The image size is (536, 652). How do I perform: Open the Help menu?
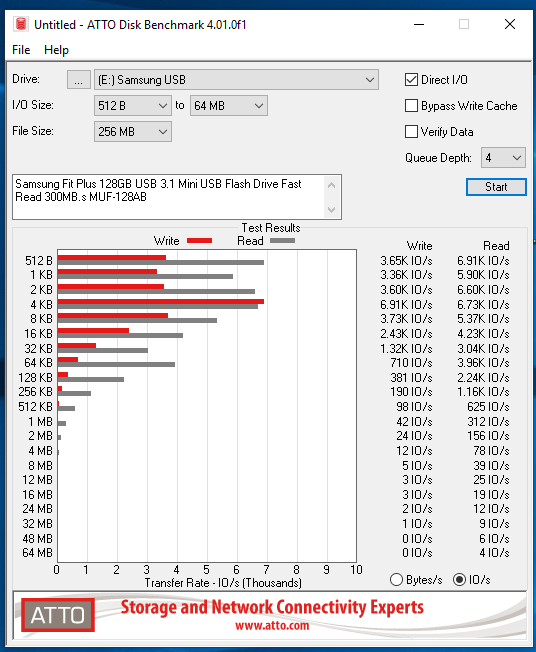pyautogui.click(x=56, y=50)
